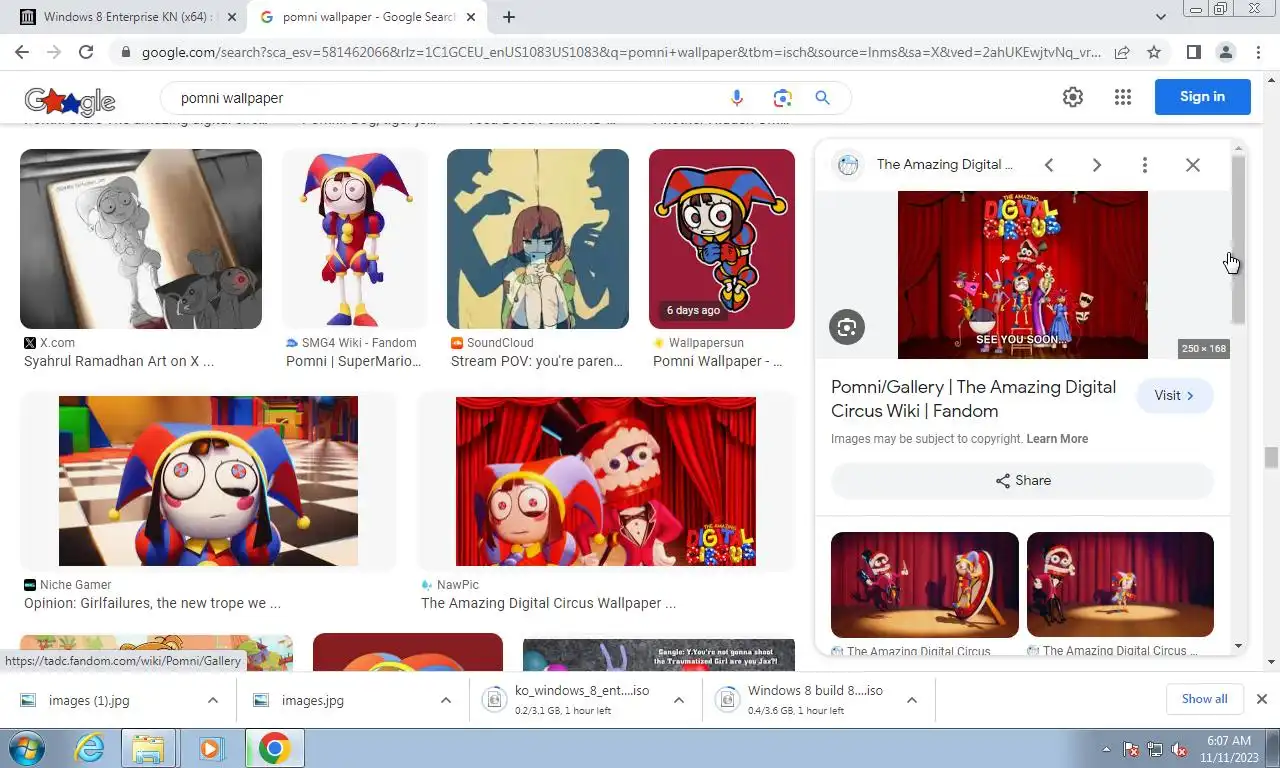Expand the tab search dropdown
This screenshot has width=1280, height=768.
click(x=1161, y=17)
